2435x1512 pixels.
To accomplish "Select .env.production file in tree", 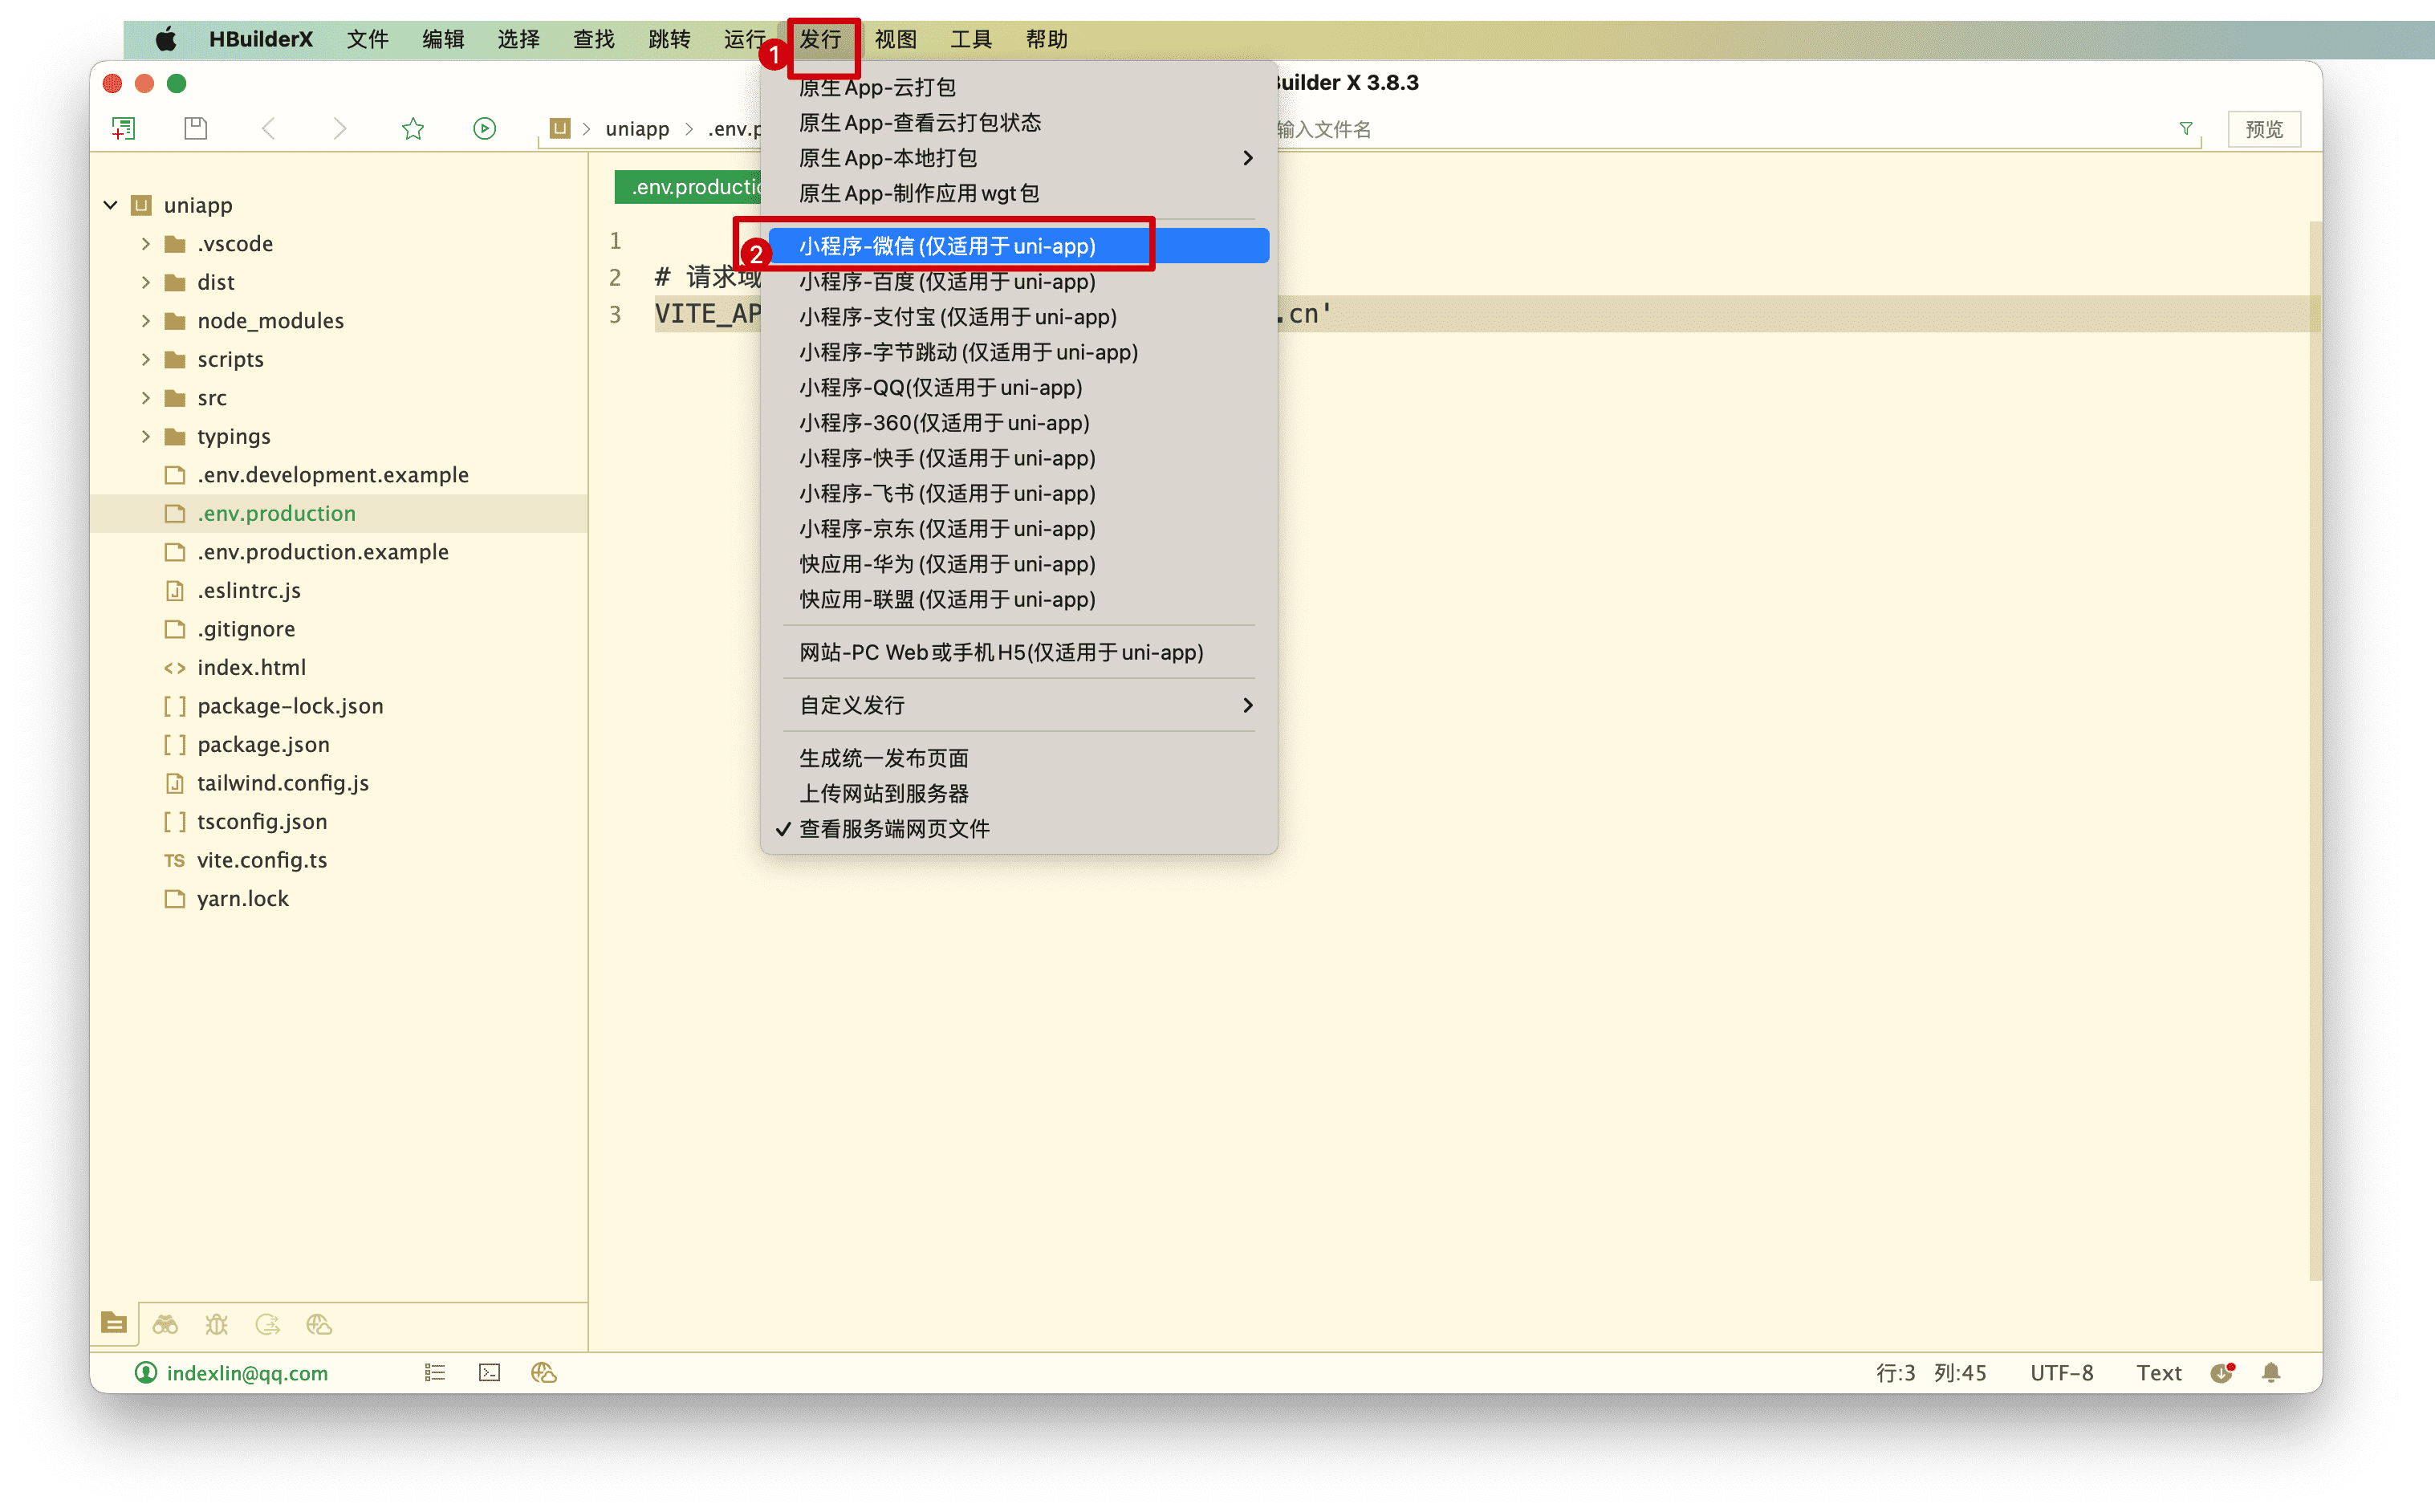I will click(x=339, y=513).
